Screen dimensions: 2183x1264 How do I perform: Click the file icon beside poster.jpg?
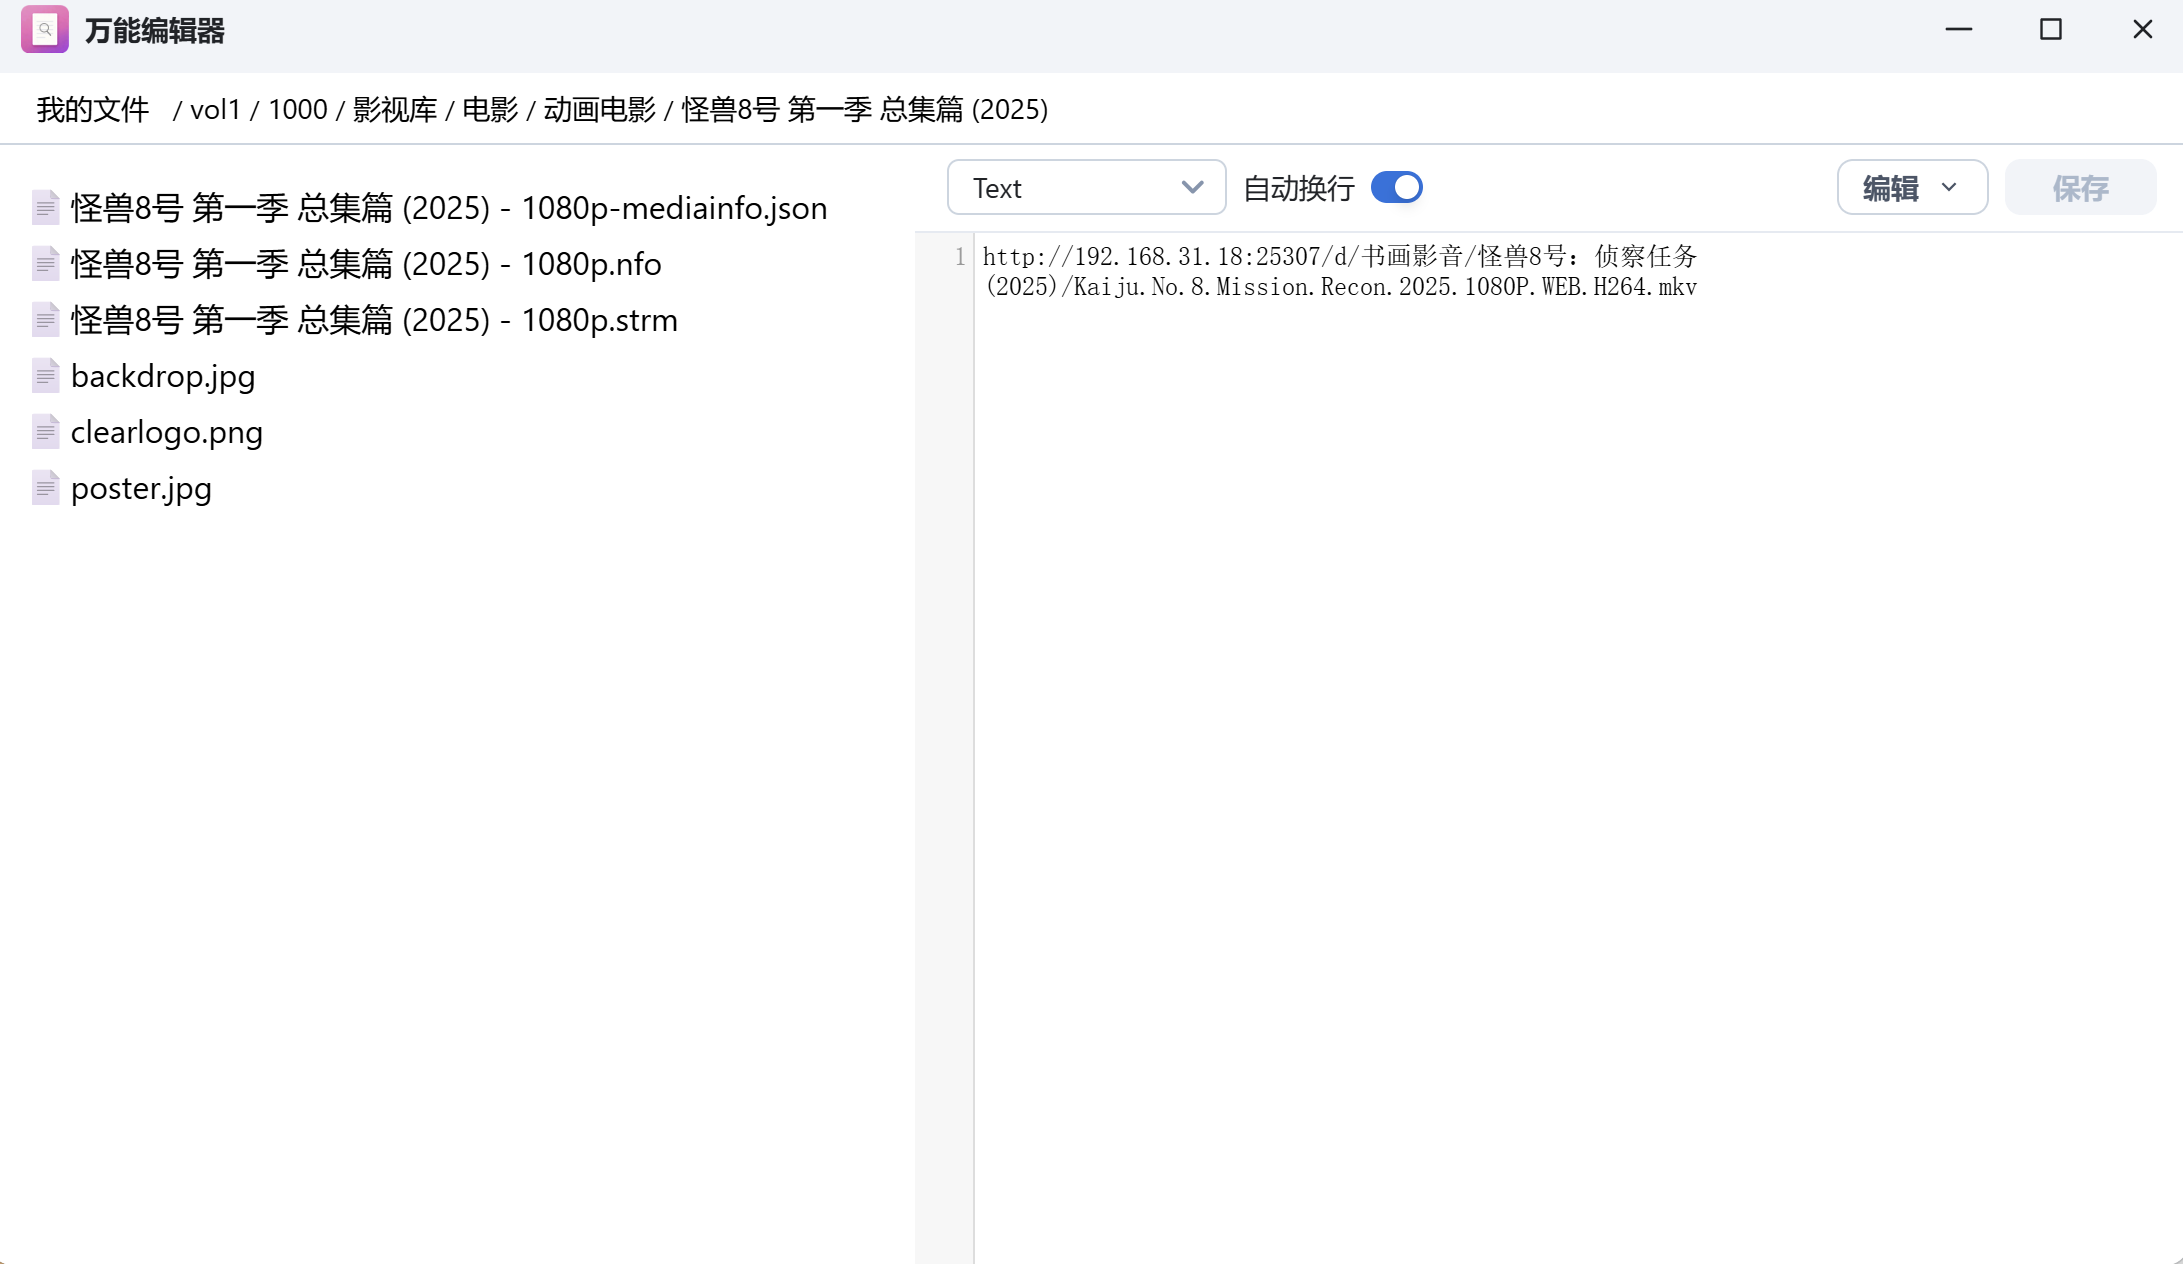tap(46, 488)
